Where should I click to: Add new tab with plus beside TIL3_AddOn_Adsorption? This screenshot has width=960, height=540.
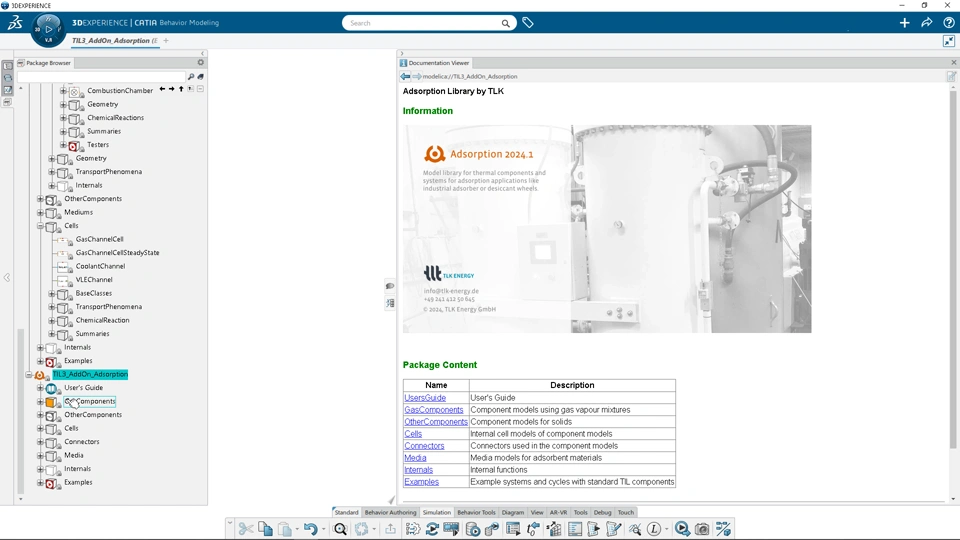(166, 41)
